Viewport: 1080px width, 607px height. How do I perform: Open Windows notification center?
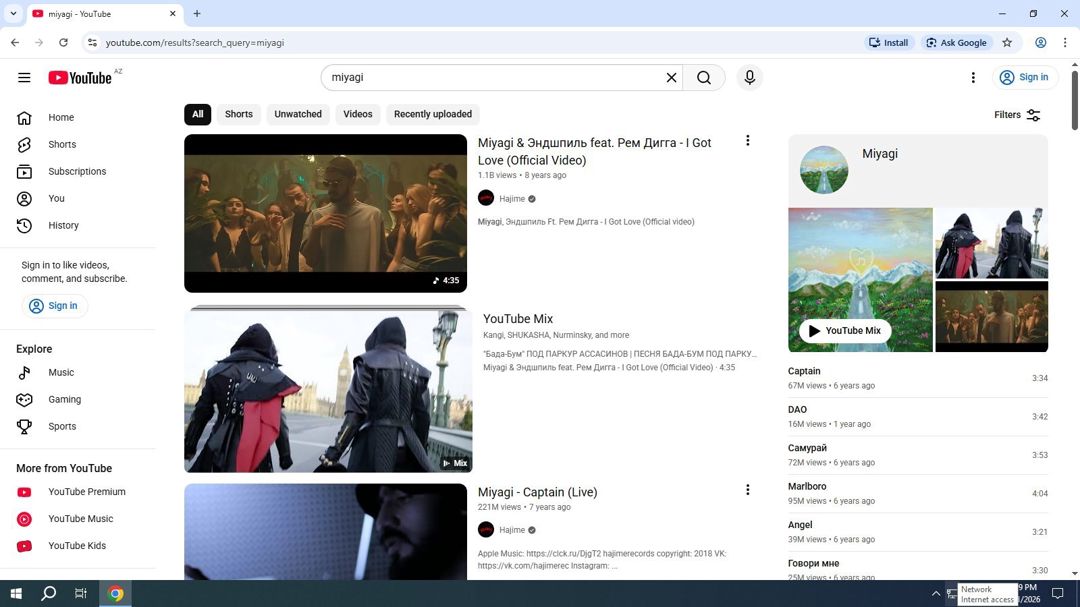(x=1058, y=593)
